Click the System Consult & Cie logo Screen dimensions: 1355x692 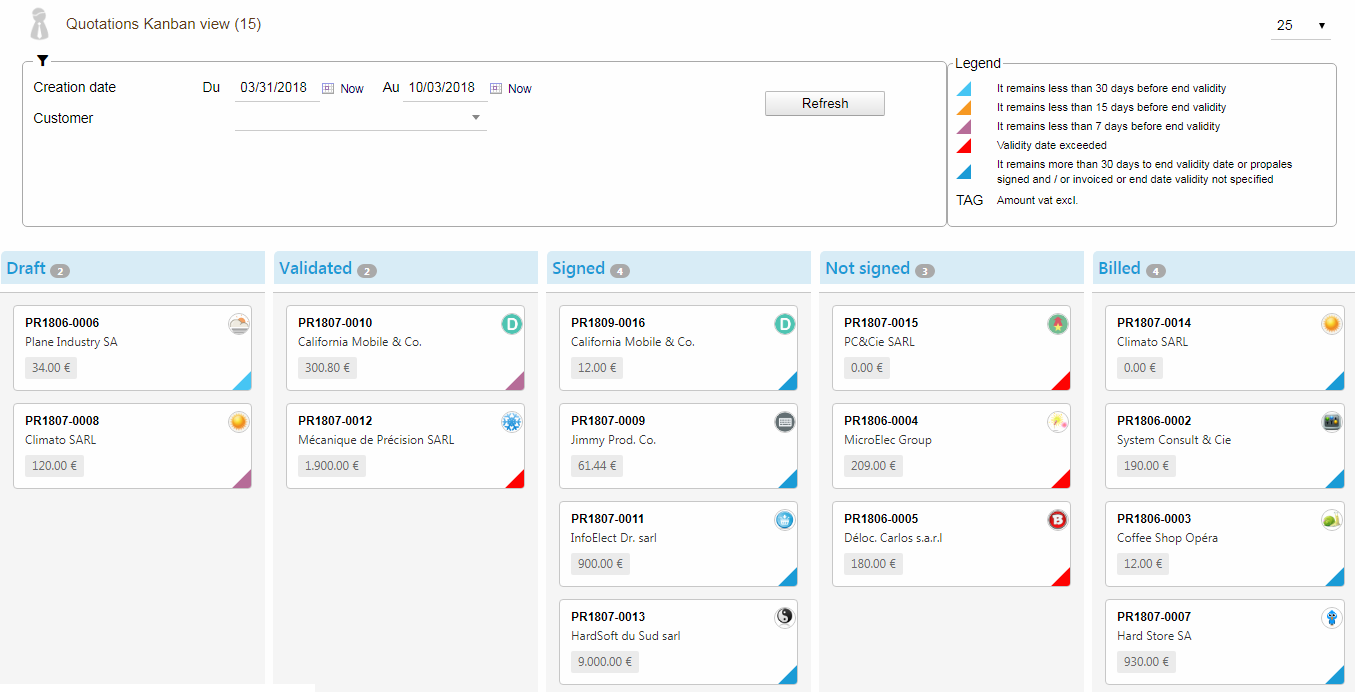[1331, 422]
